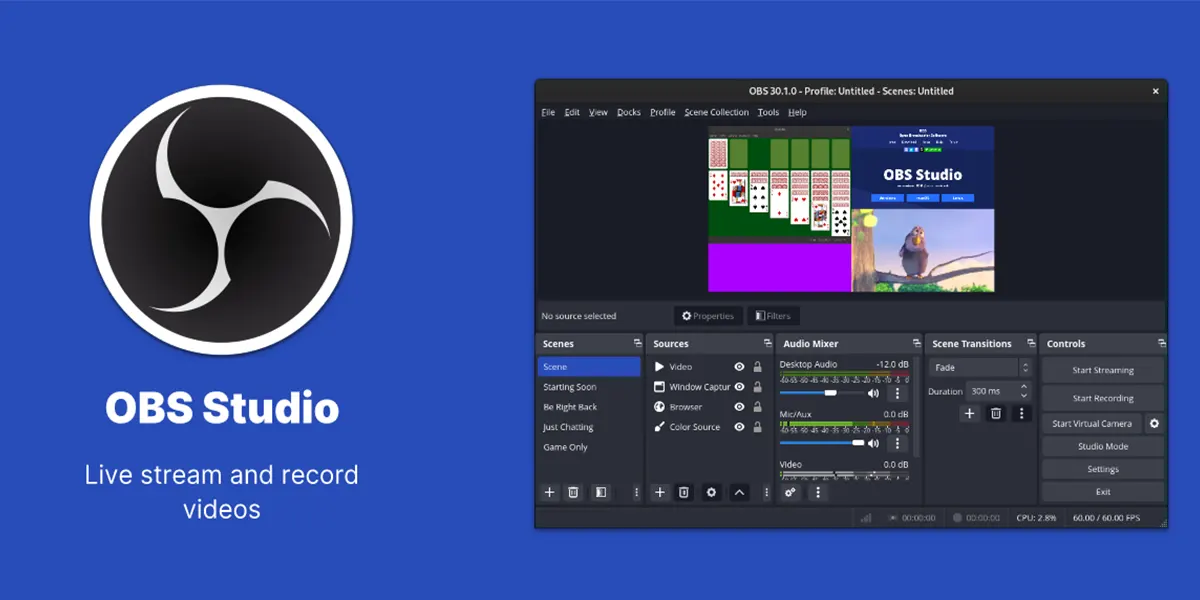The height and width of the screenshot is (600, 1200).
Task: Open Desktop Audio options three-dot menu
Action: click(x=897, y=393)
